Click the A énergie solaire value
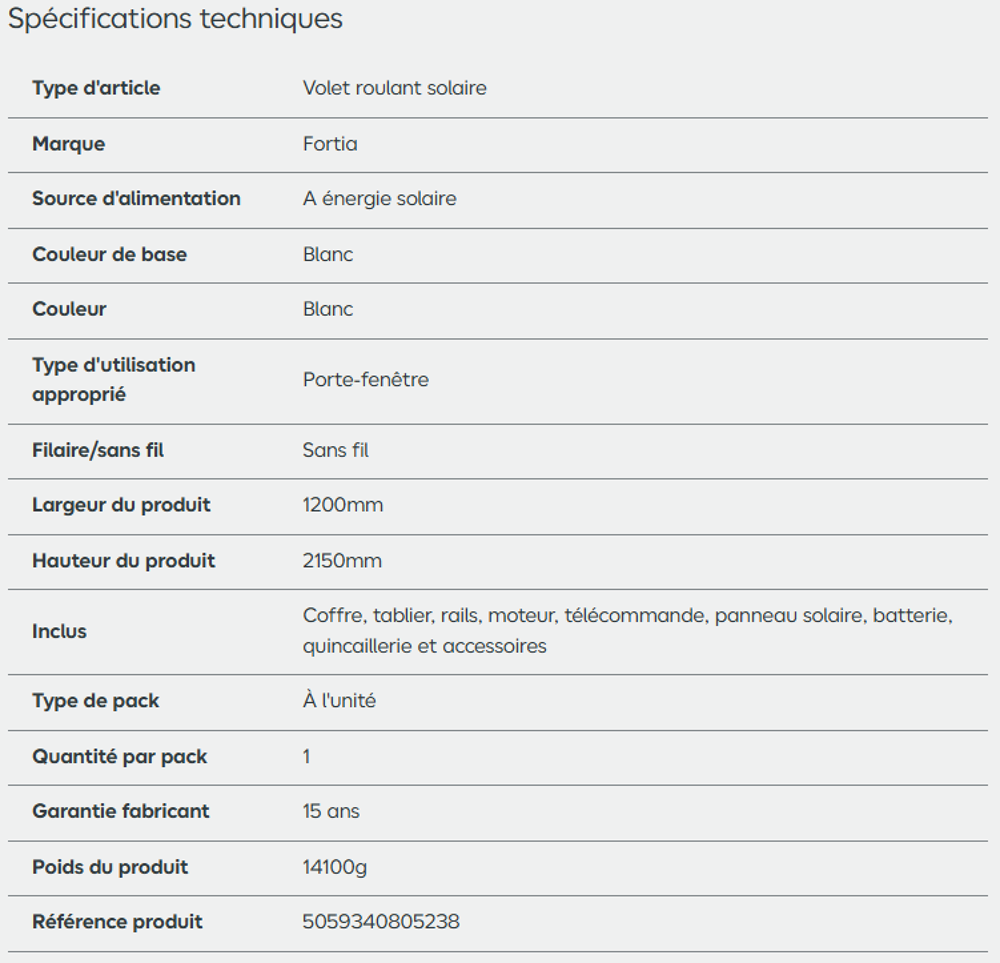Viewport: 1000px width, 963px height. (380, 199)
